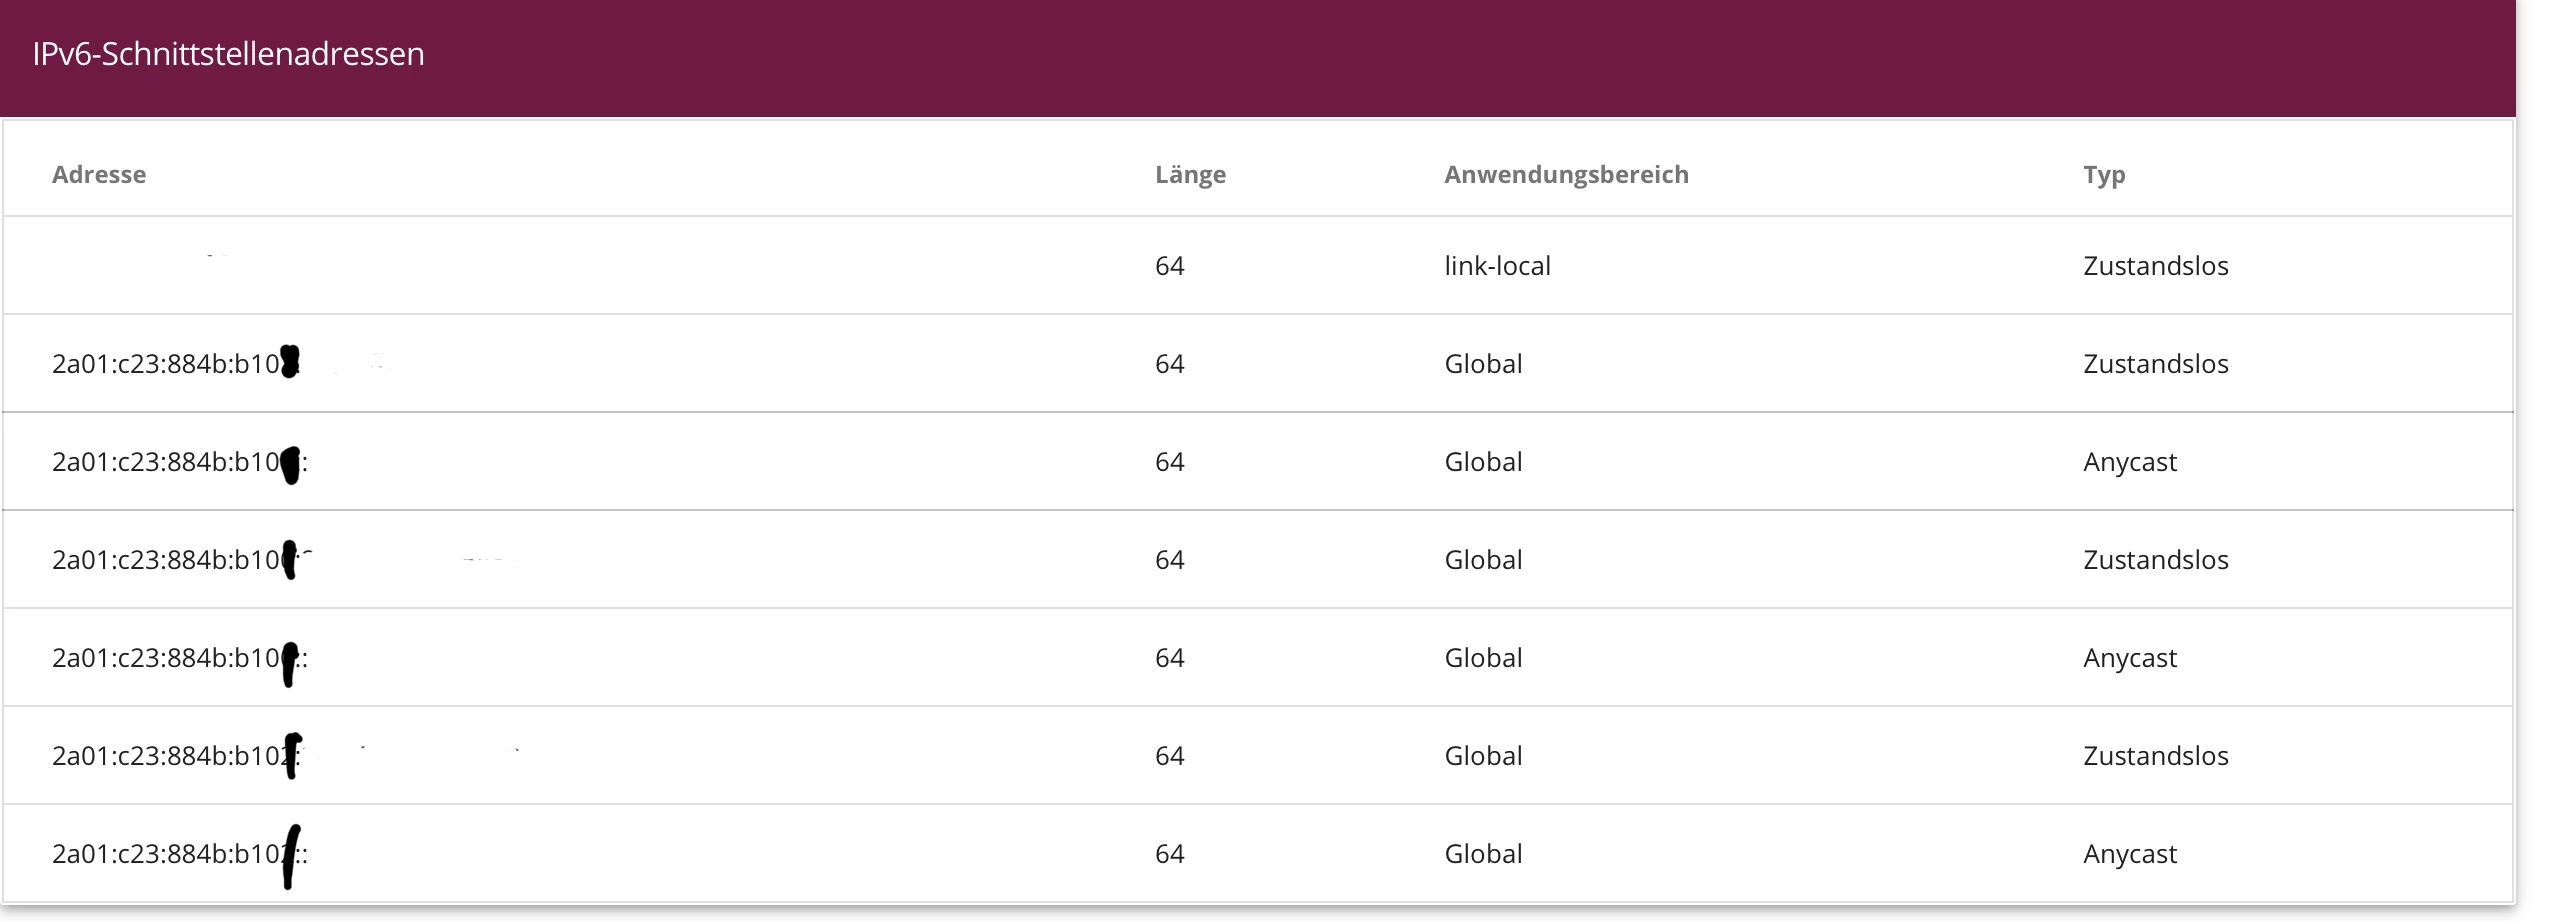Screen dimensions: 2555x922
Task: Click Anycast in the bottom table row
Action: click(2129, 854)
